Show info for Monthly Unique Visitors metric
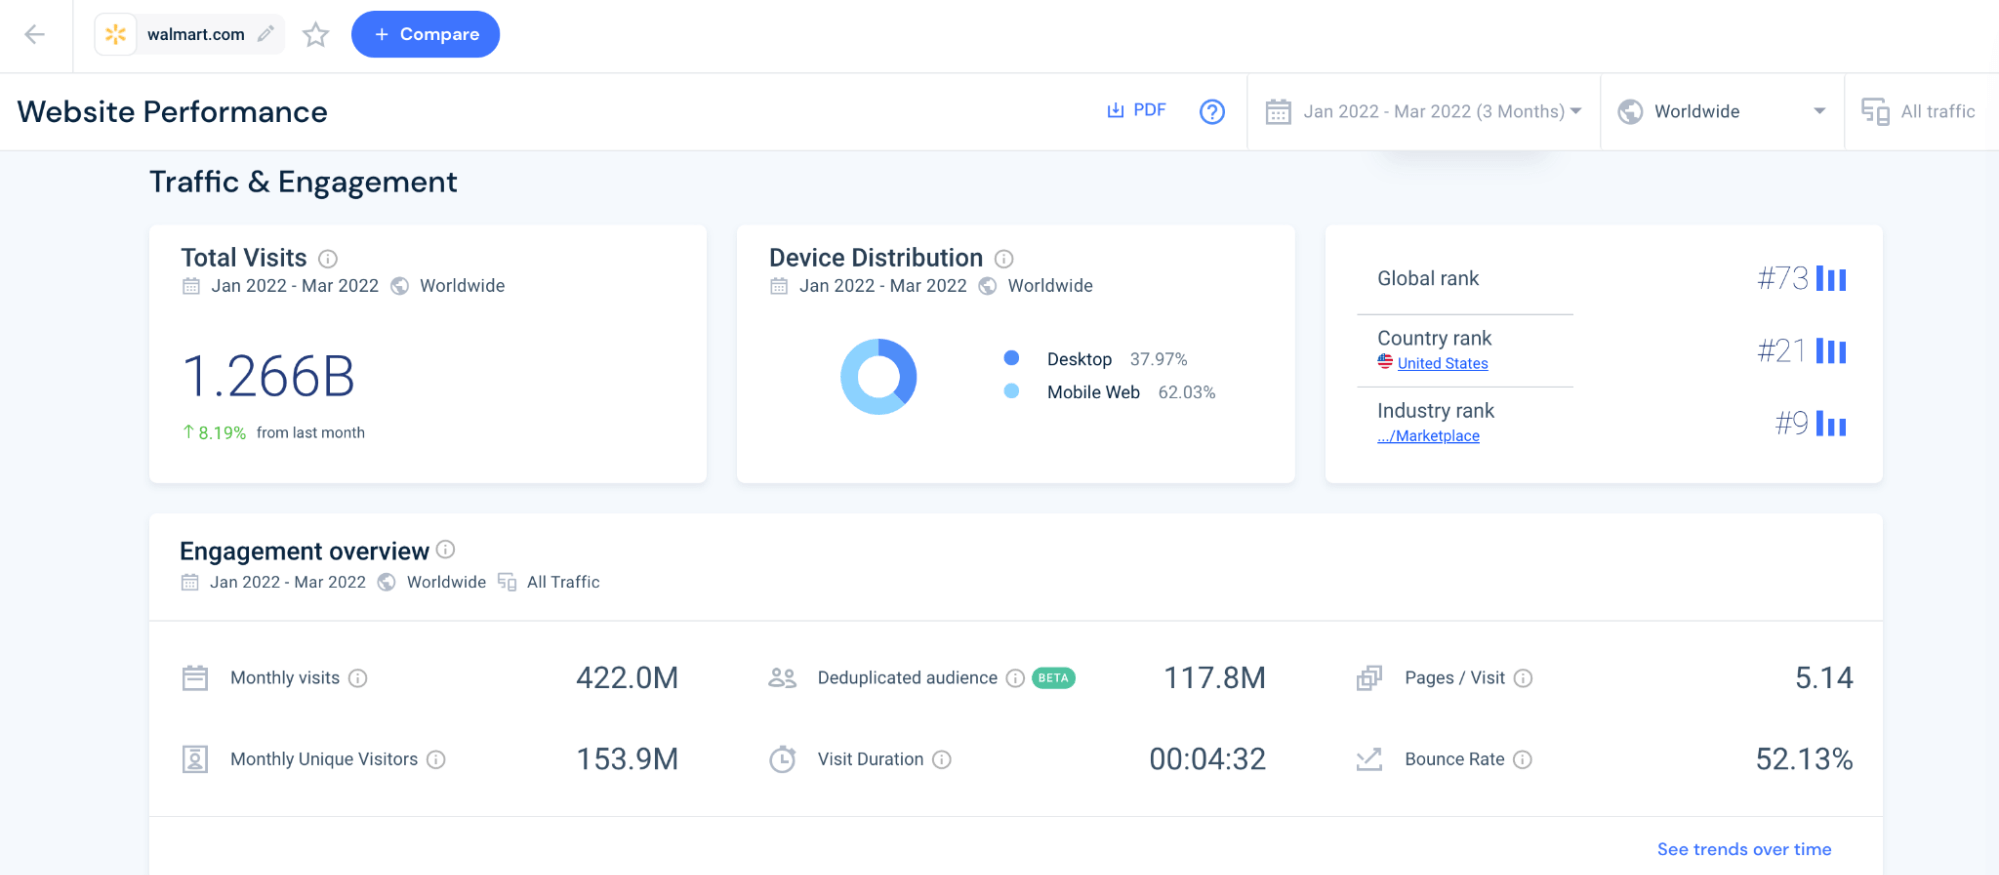 (436, 759)
